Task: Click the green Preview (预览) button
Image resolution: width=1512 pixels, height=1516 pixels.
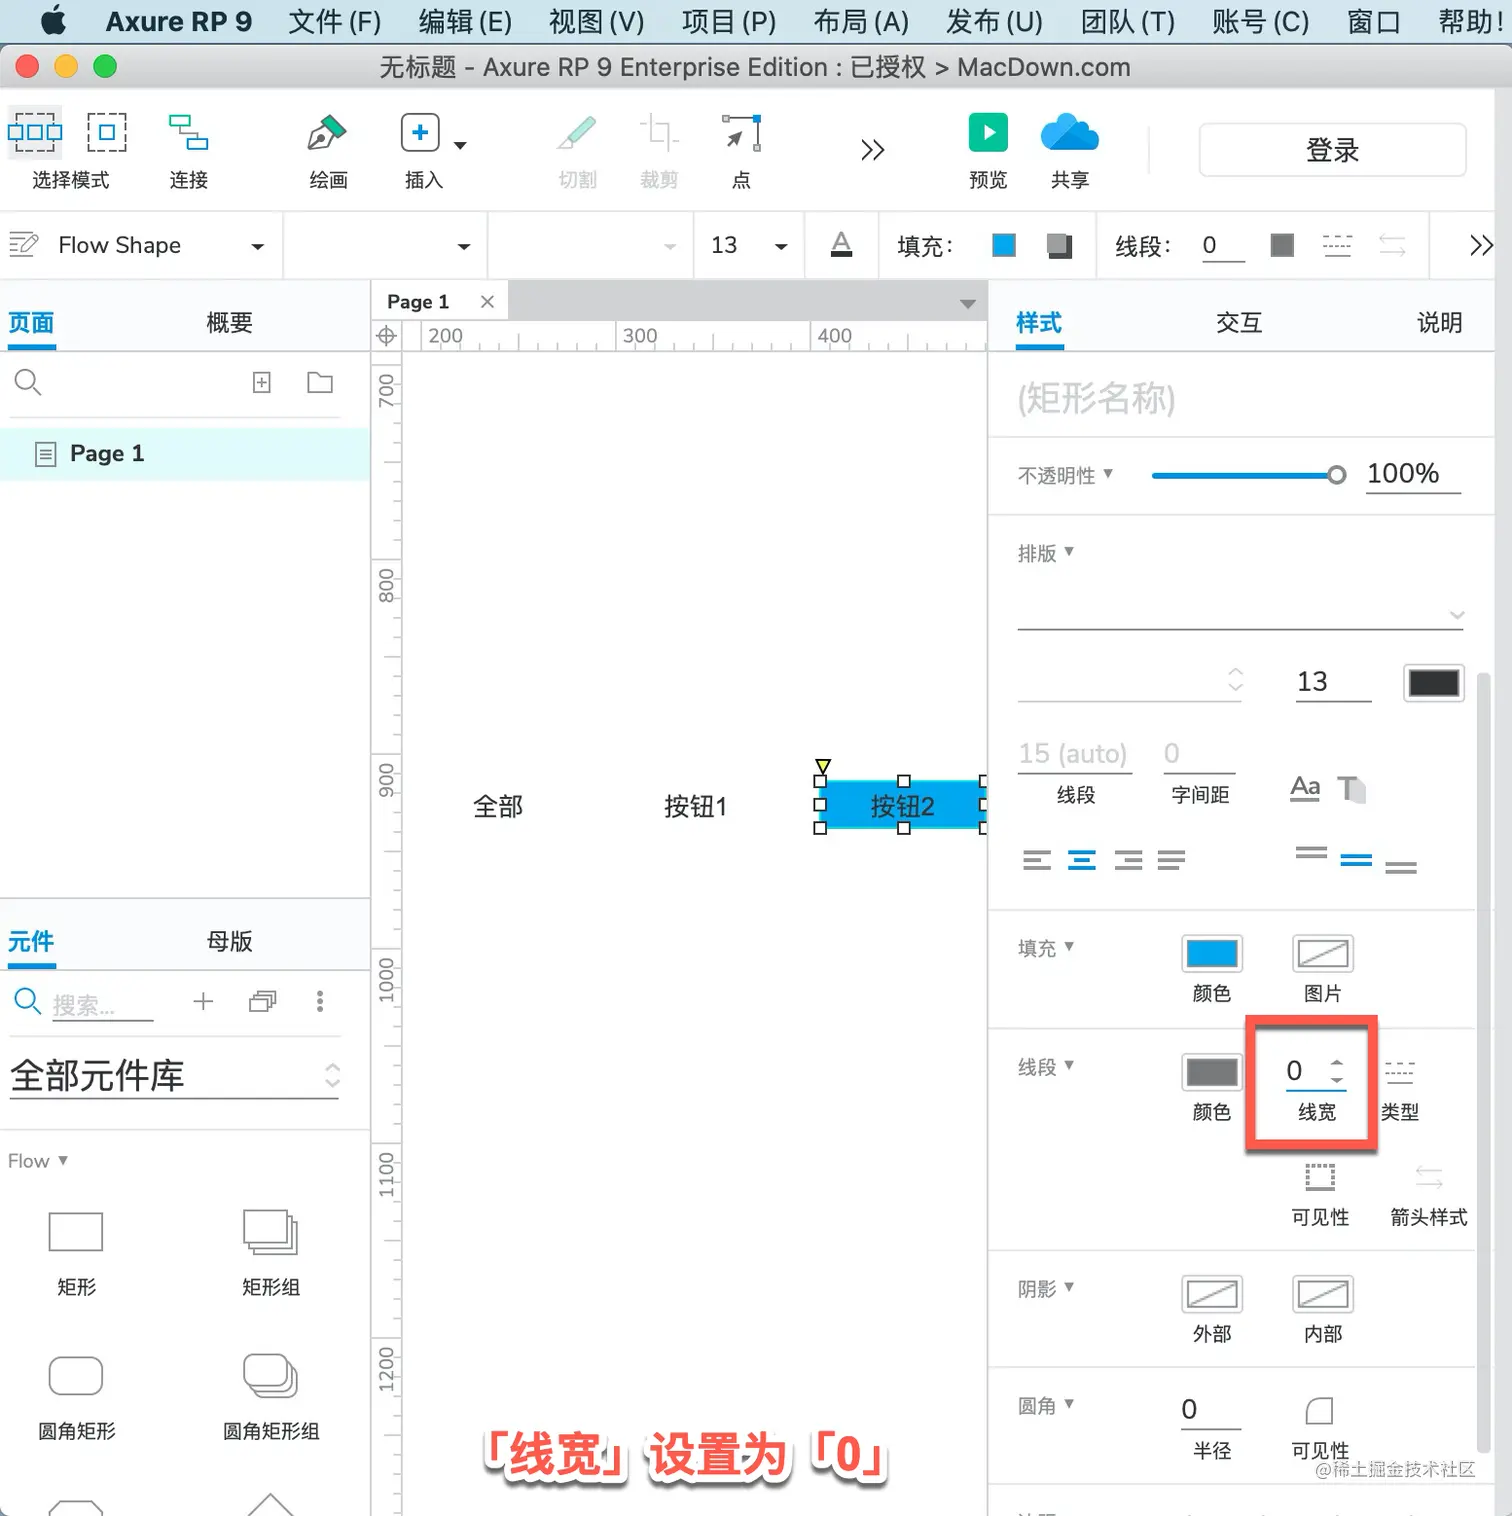Action: 988,132
